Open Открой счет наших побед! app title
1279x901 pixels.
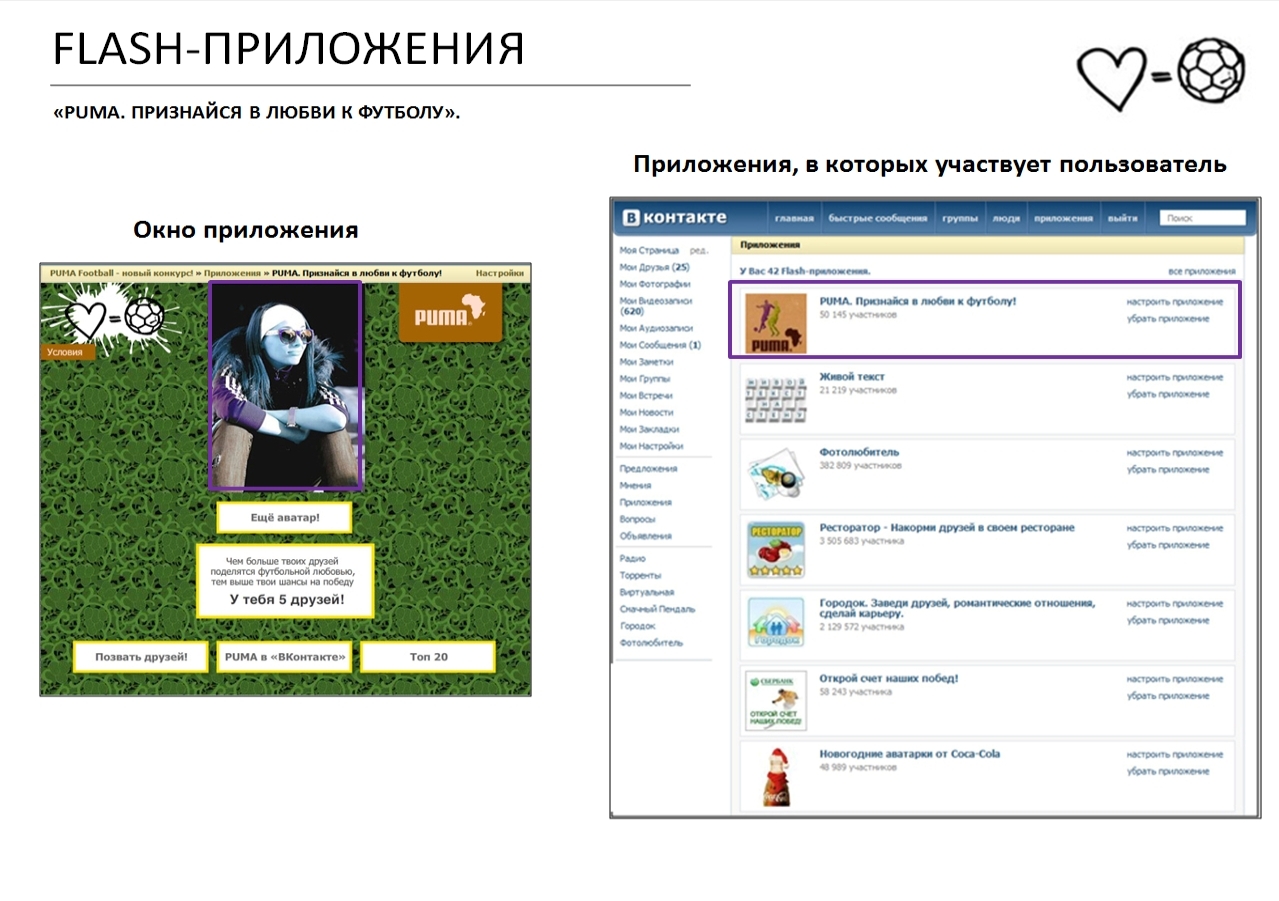coord(888,678)
